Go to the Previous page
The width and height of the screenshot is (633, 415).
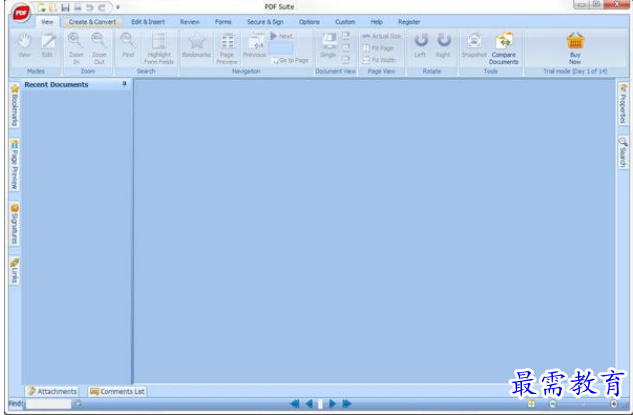pos(254,45)
